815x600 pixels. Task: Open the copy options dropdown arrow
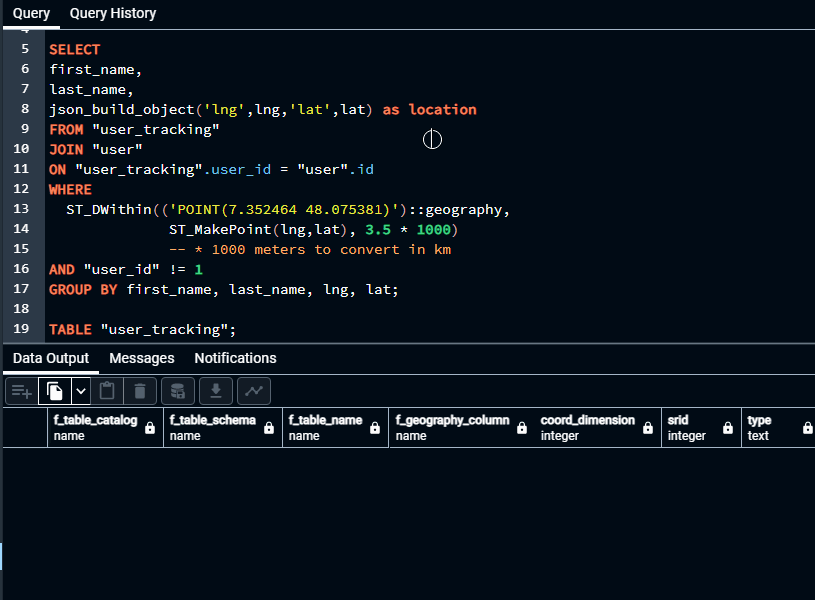point(81,391)
